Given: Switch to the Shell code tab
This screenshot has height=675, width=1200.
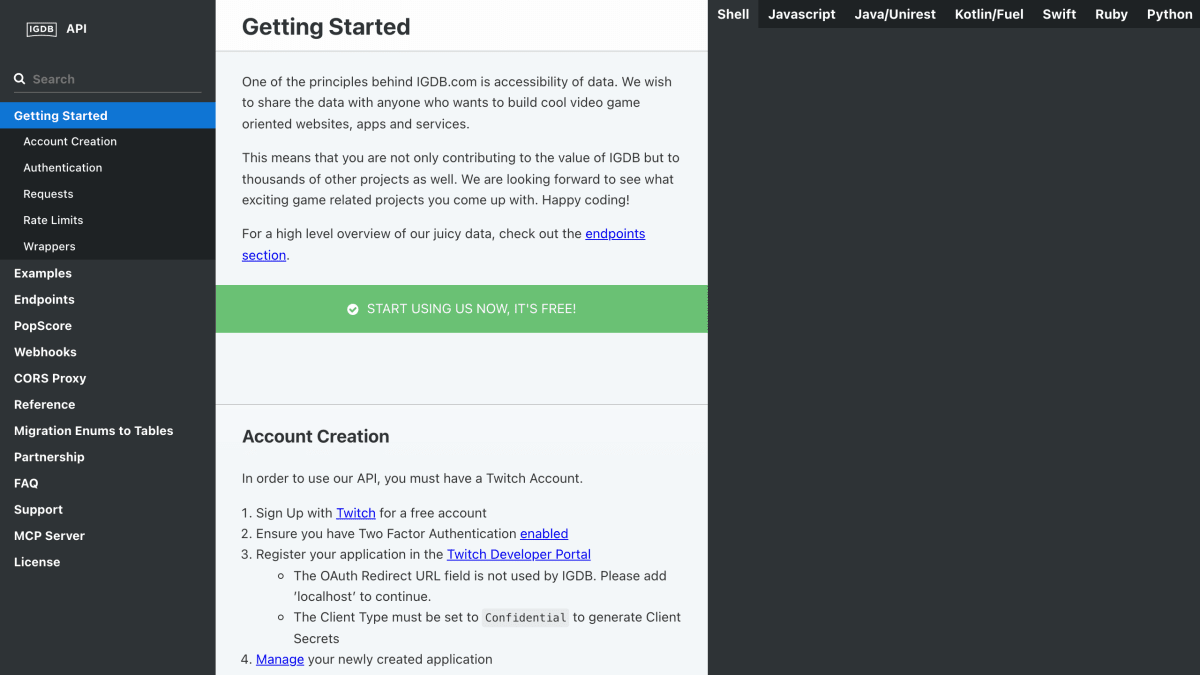Looking at the screenshot, I should coord(733,14).
